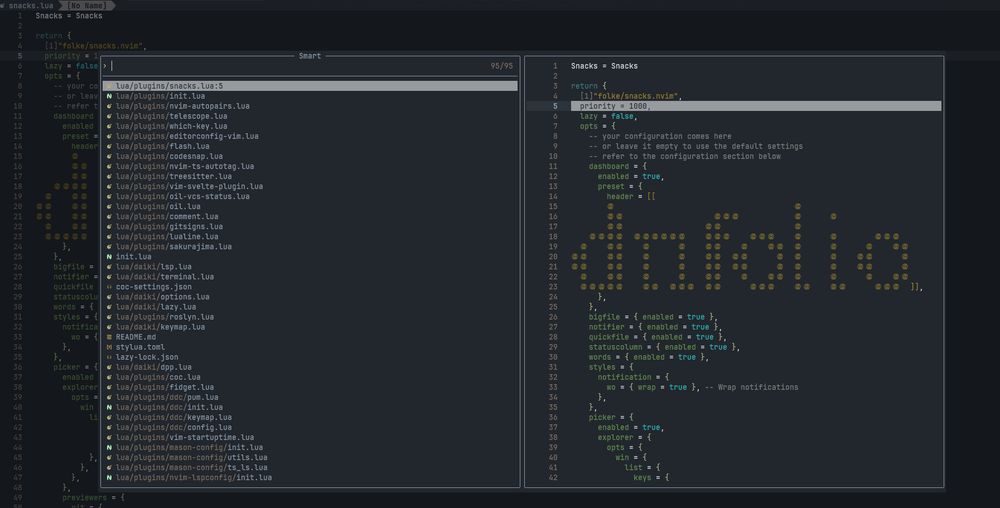Select lua/plugins/snacks.lua:5 in the picker list

311,86
